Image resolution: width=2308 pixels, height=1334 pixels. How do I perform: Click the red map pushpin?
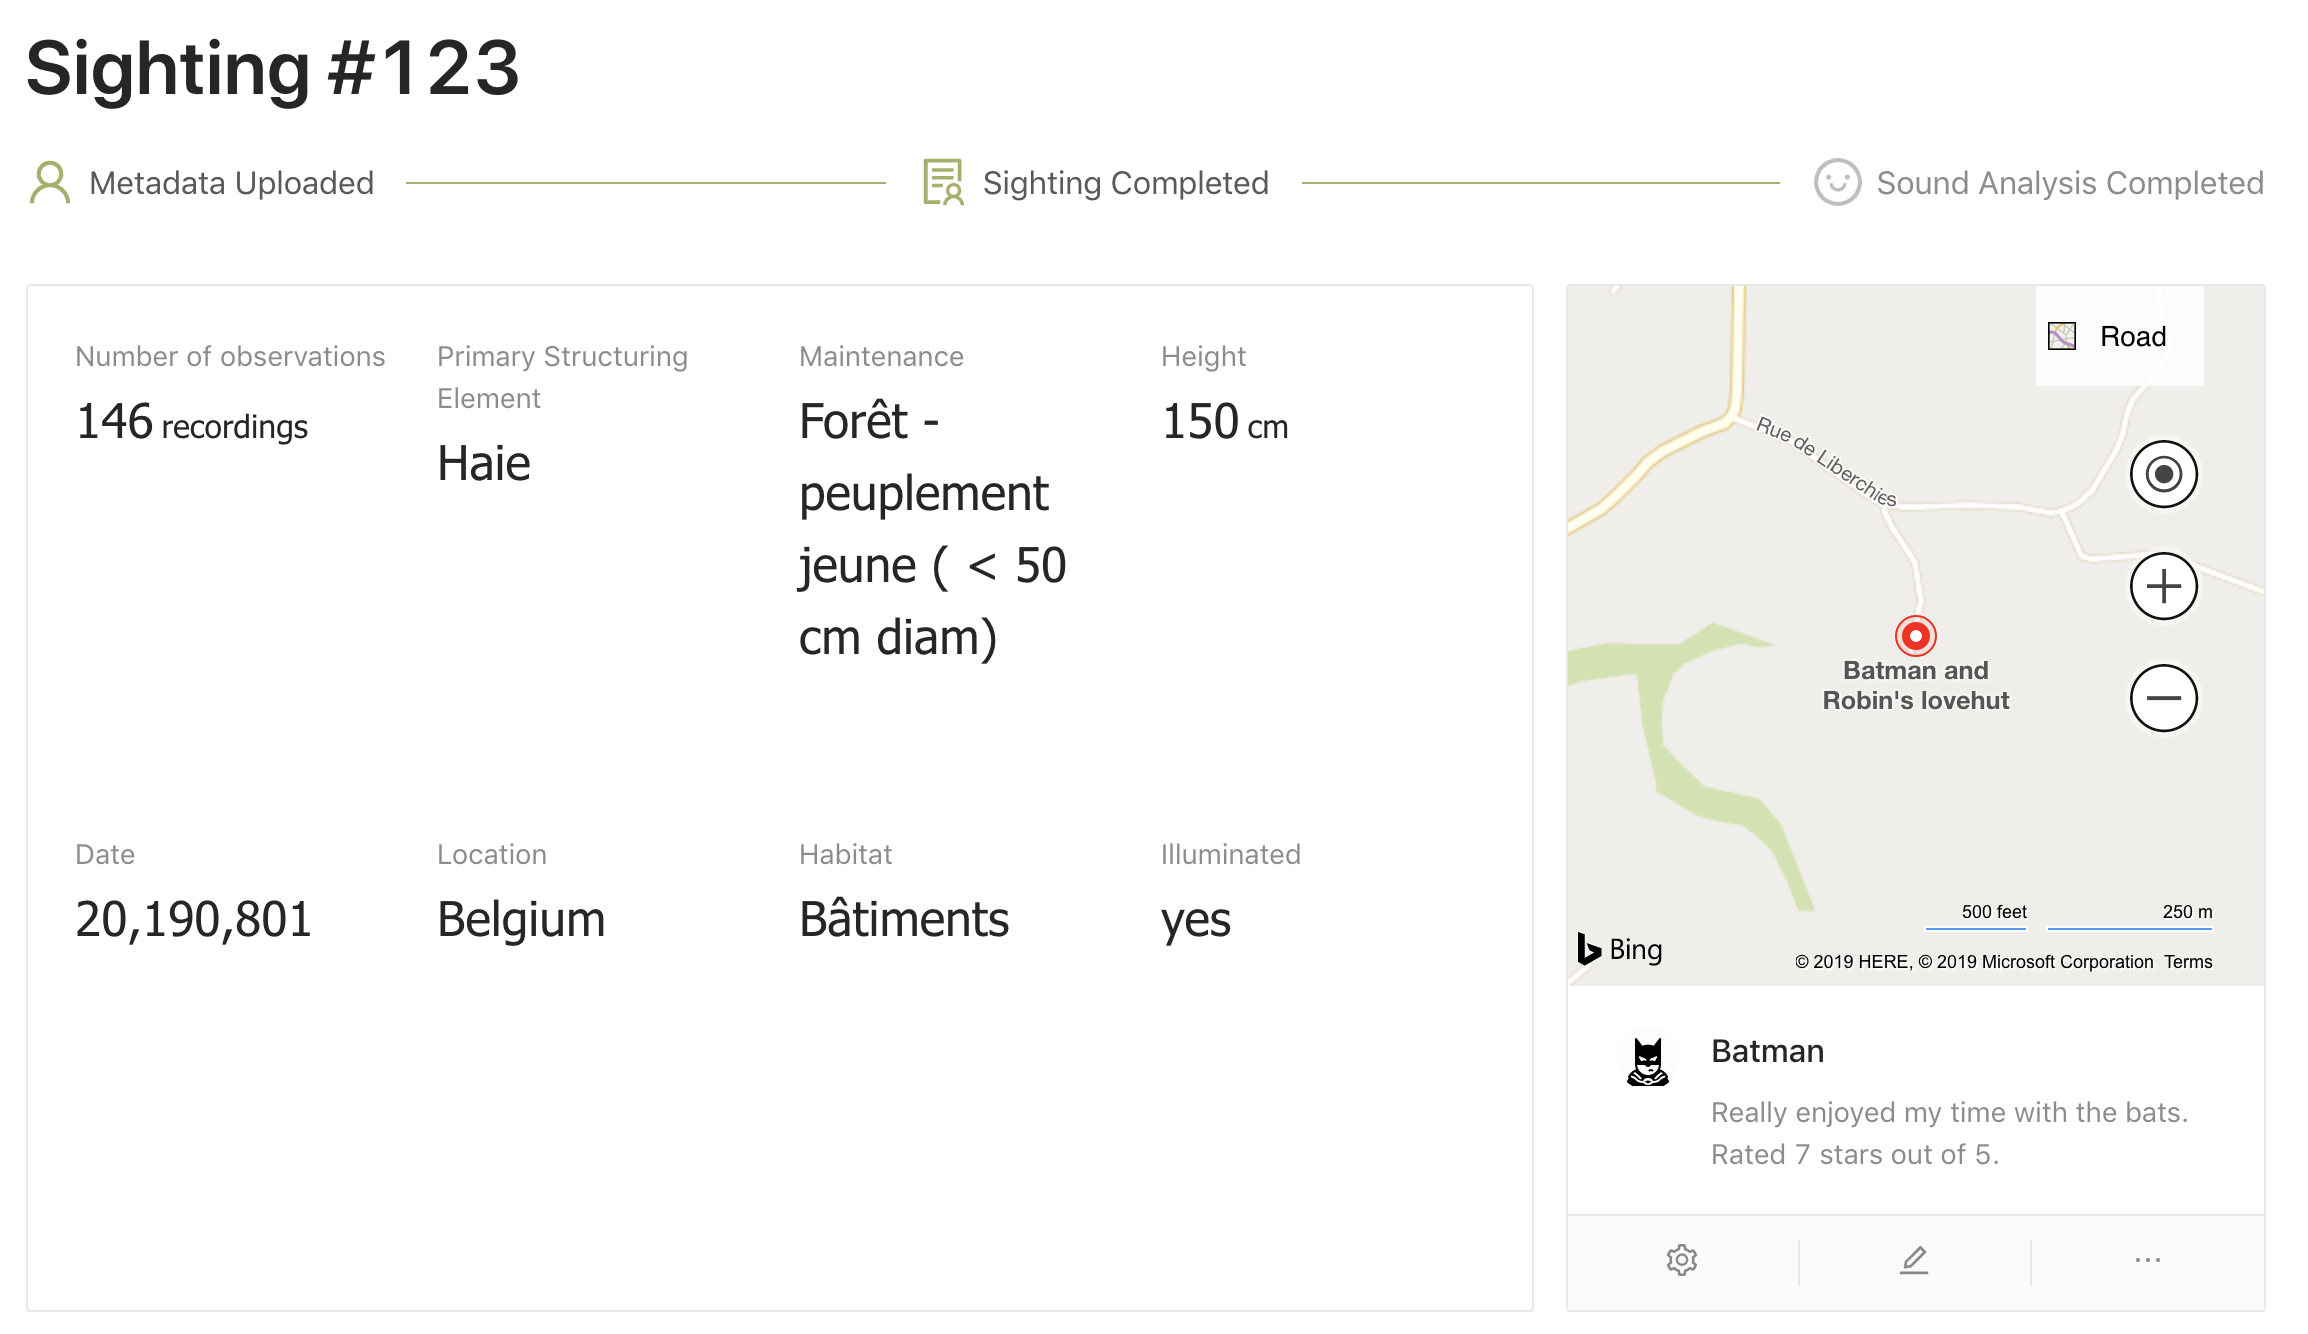pyautogui.click(x=1915, y=635)
